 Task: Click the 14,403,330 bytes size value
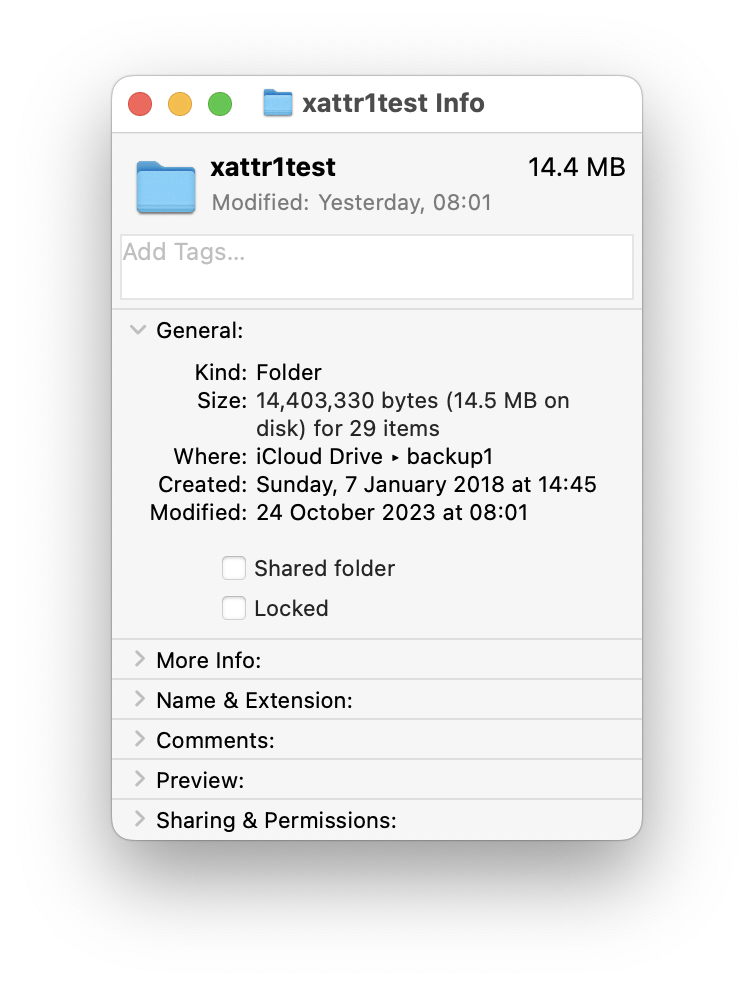click(x=412, y=401)
